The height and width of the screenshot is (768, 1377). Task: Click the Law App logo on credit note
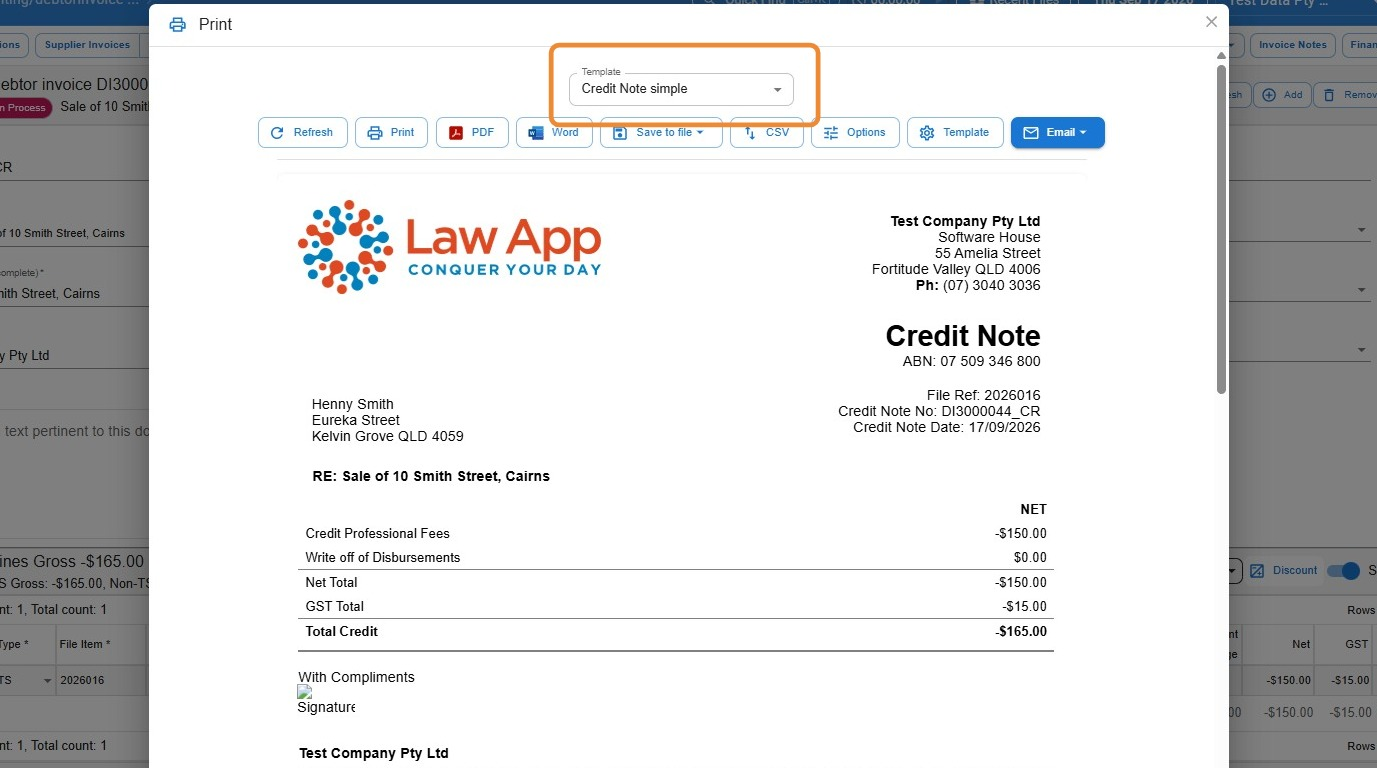pyautogui.click(x=450, y=246)
